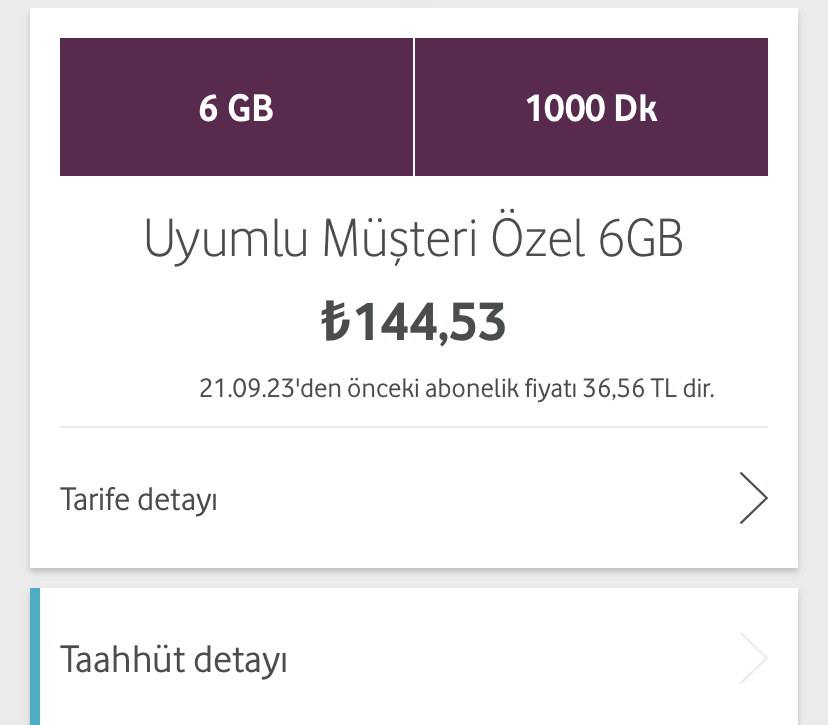Viewport: 828px width, 725px height.
Task: Click the Turkish lira currency symbol
Action: [x=334, y=322]
